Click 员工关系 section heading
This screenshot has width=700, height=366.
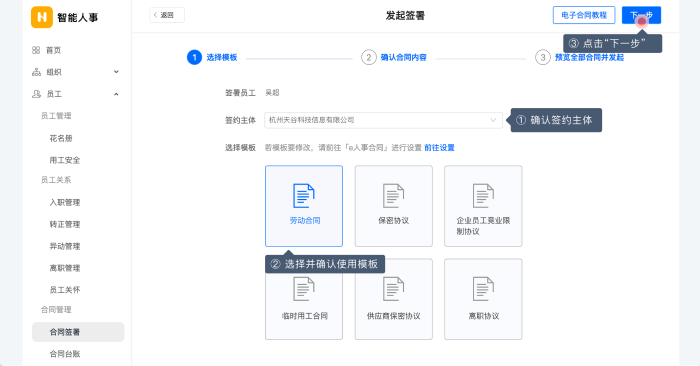pos(56,180)
